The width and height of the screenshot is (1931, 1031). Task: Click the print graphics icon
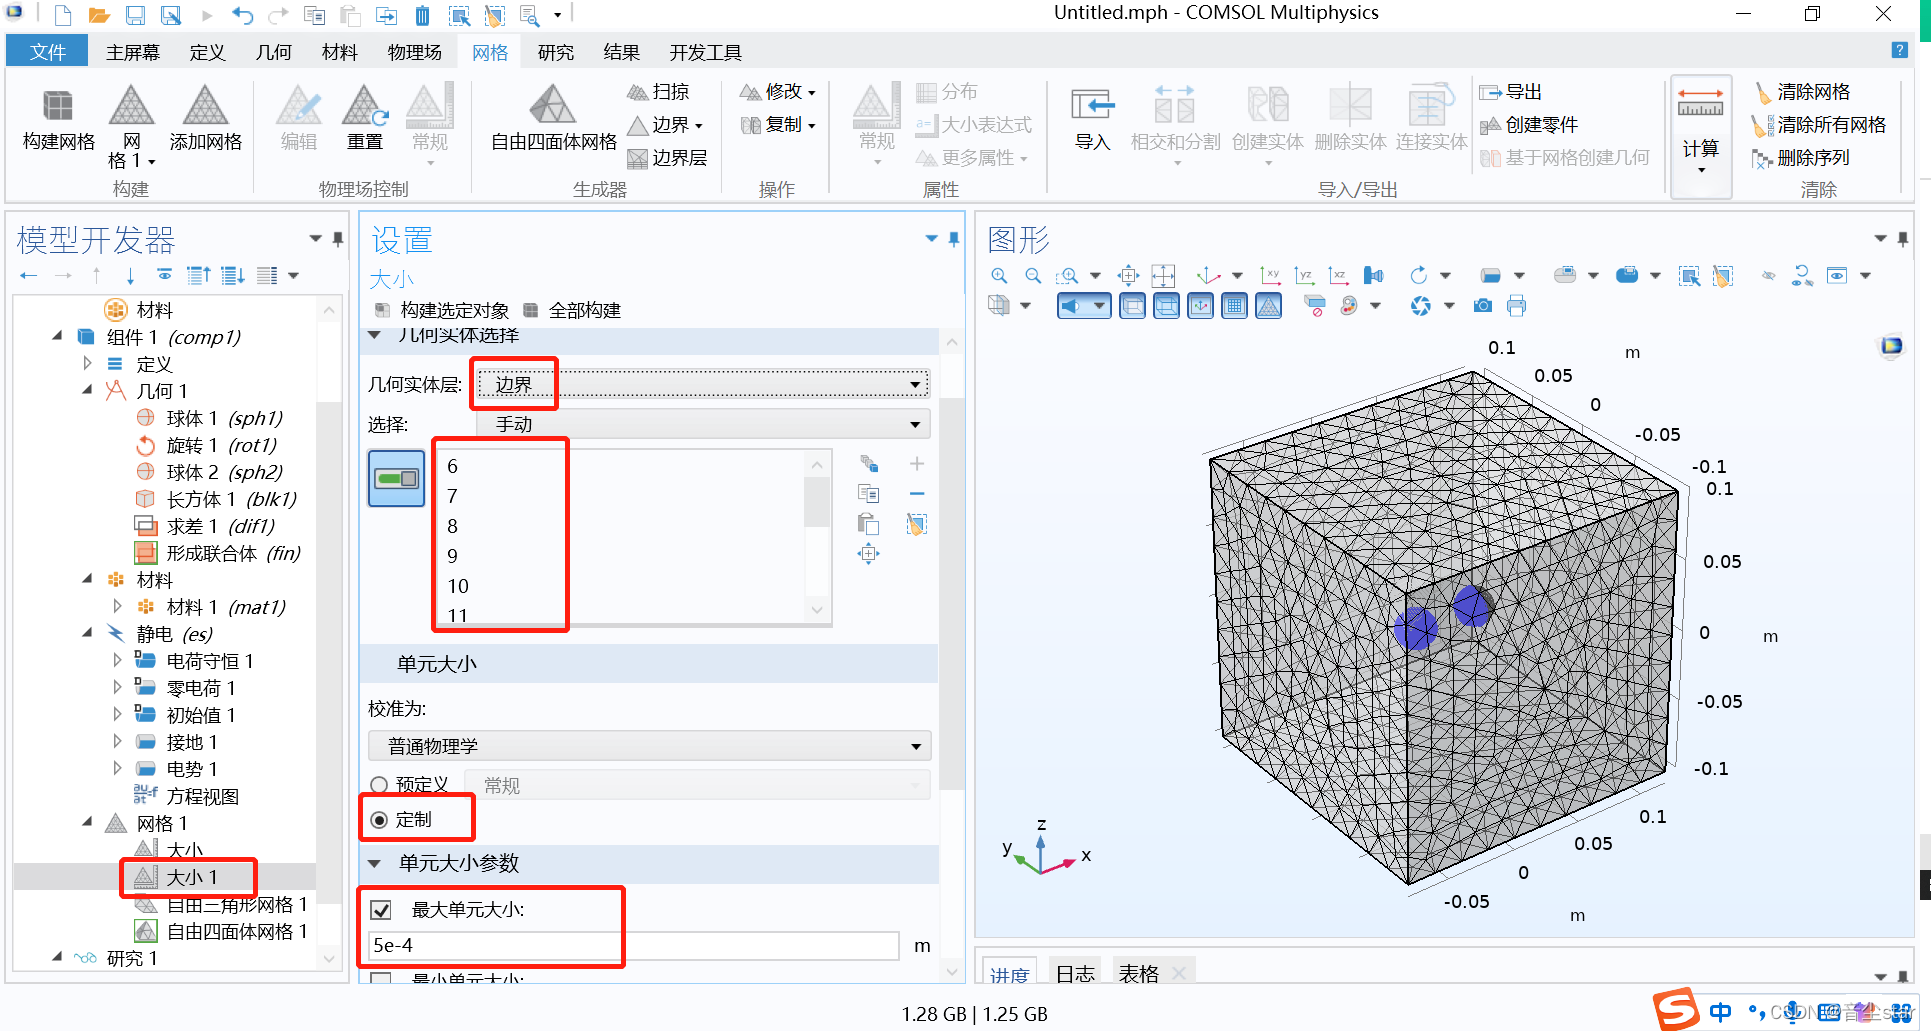(x=1517, y=306)
